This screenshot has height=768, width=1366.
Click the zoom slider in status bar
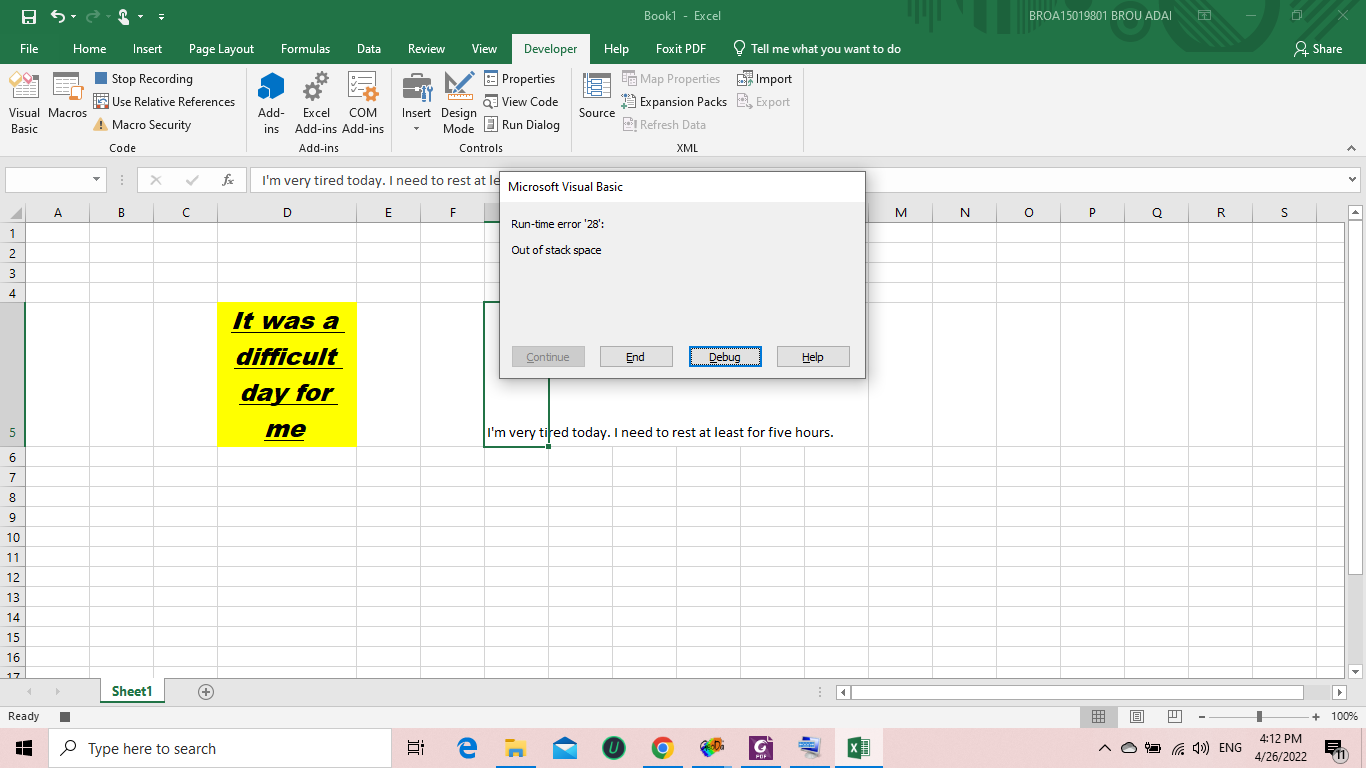tap(1259, 716)
